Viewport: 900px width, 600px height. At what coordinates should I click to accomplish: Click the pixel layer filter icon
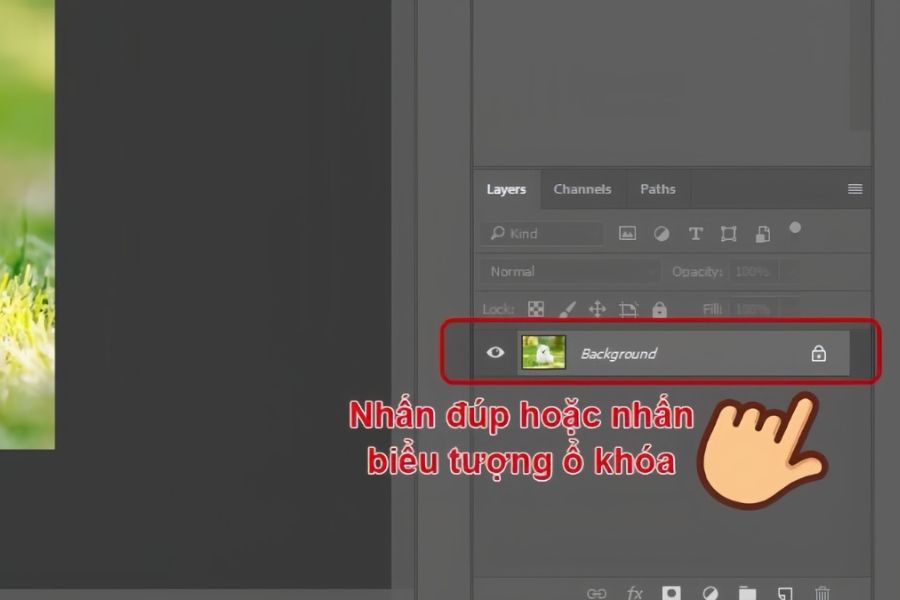click(x=627, y=233)
